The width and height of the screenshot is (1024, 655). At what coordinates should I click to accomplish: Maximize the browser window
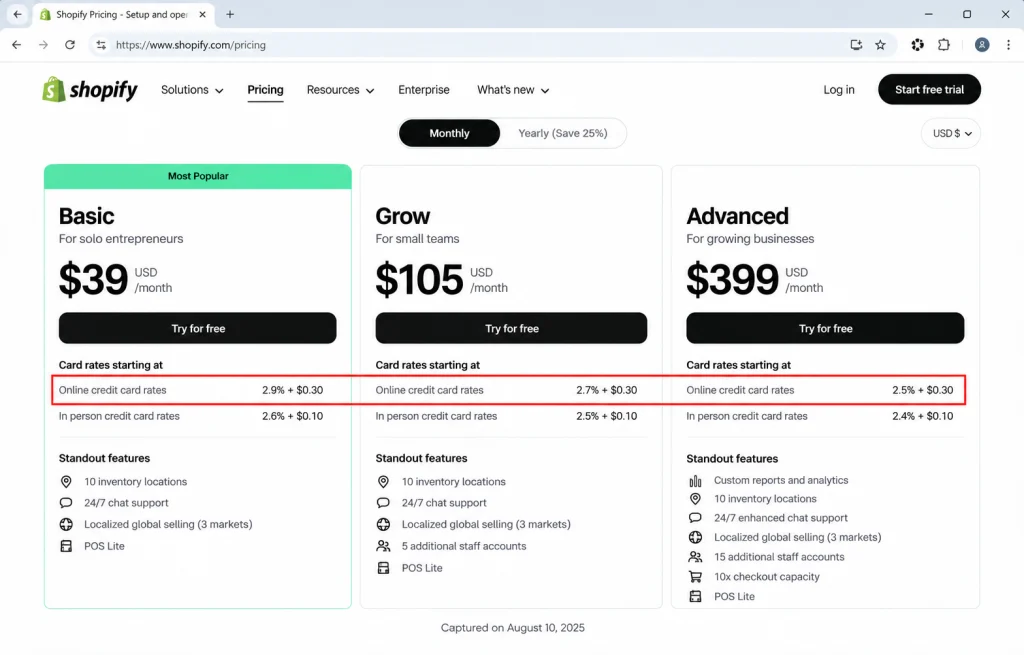(967, 14)
